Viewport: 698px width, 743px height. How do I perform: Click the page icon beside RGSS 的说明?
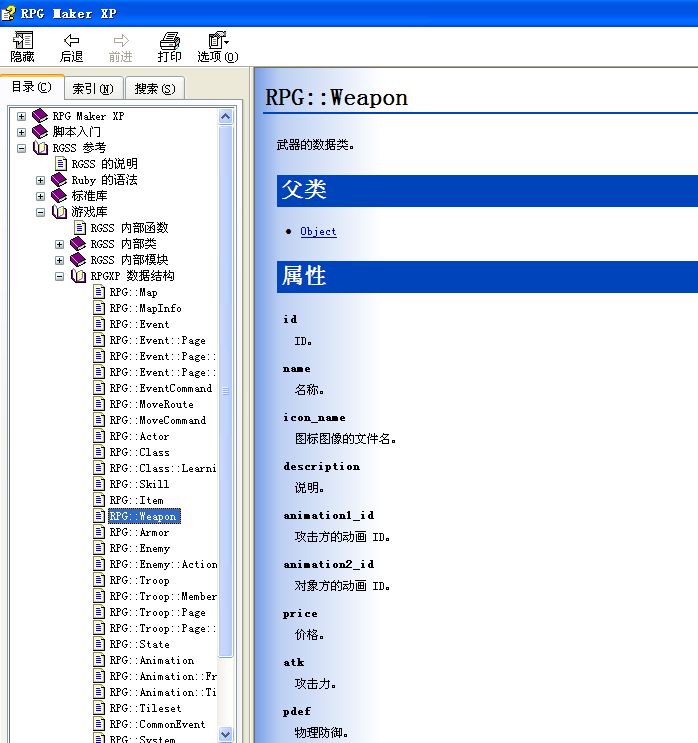pyautogui.click(x=61, y=163)
